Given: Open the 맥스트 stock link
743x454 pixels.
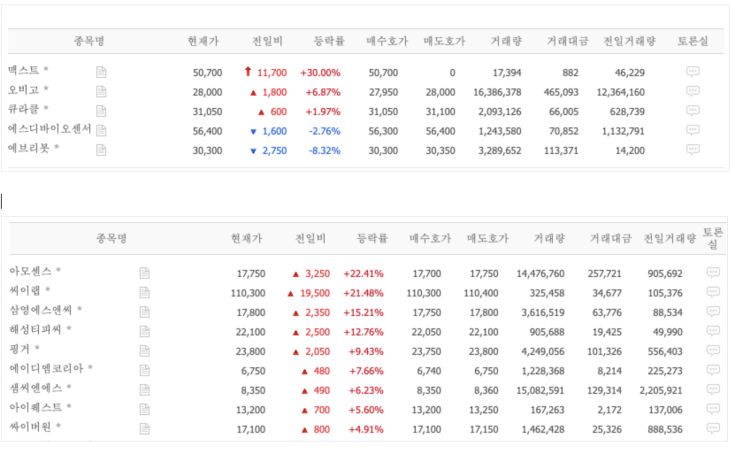Looking at the screenshot, I should pyautogui.click(x=23, y=70).
